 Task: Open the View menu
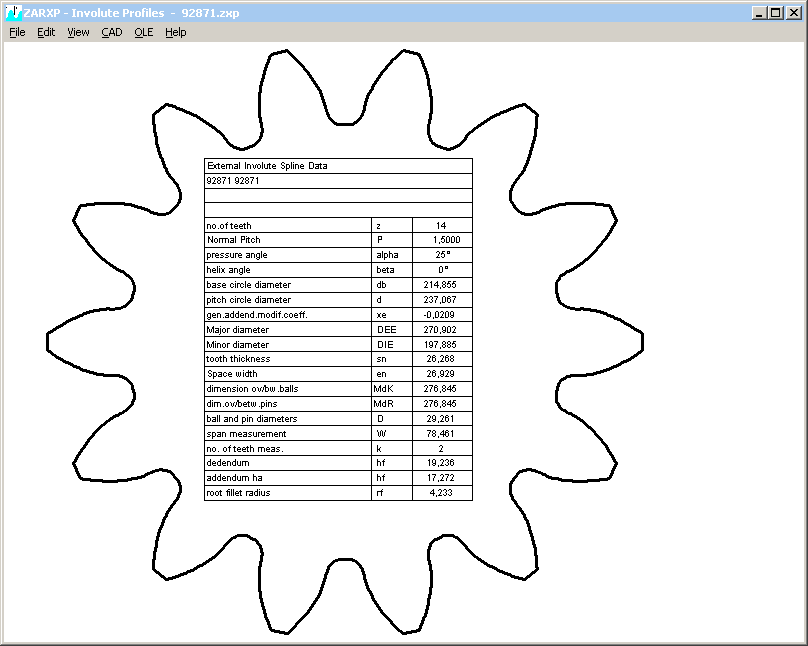pyautogui.click(x=78, y=32)
